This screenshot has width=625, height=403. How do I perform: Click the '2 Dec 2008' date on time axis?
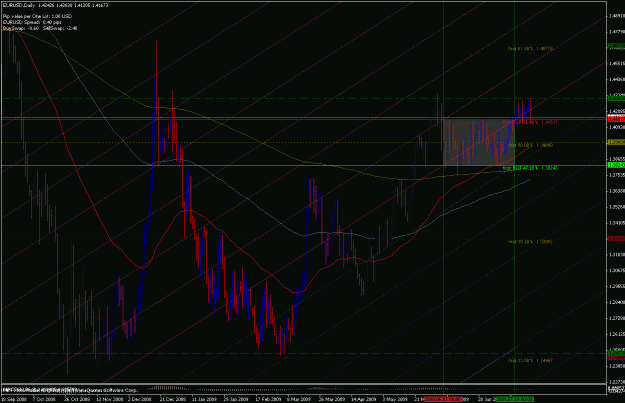140,399
